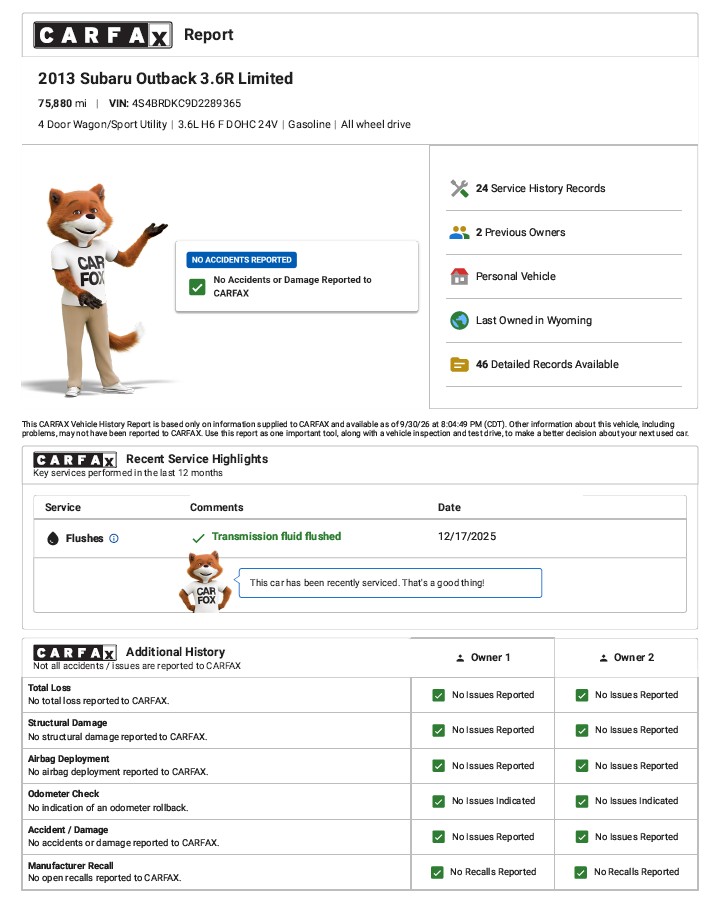Screen dimensions: 718x910
Task: Click the Flushes droplet icon
Action: click(53, 539)
